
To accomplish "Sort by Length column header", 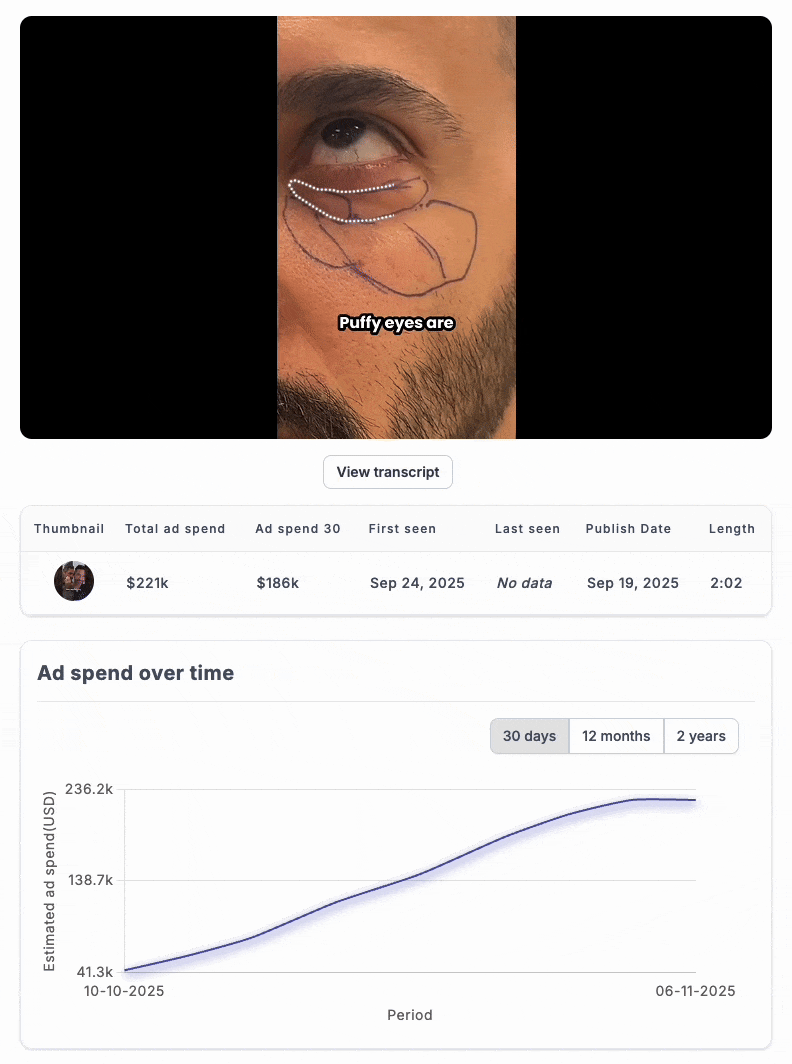I will point(732,529).
